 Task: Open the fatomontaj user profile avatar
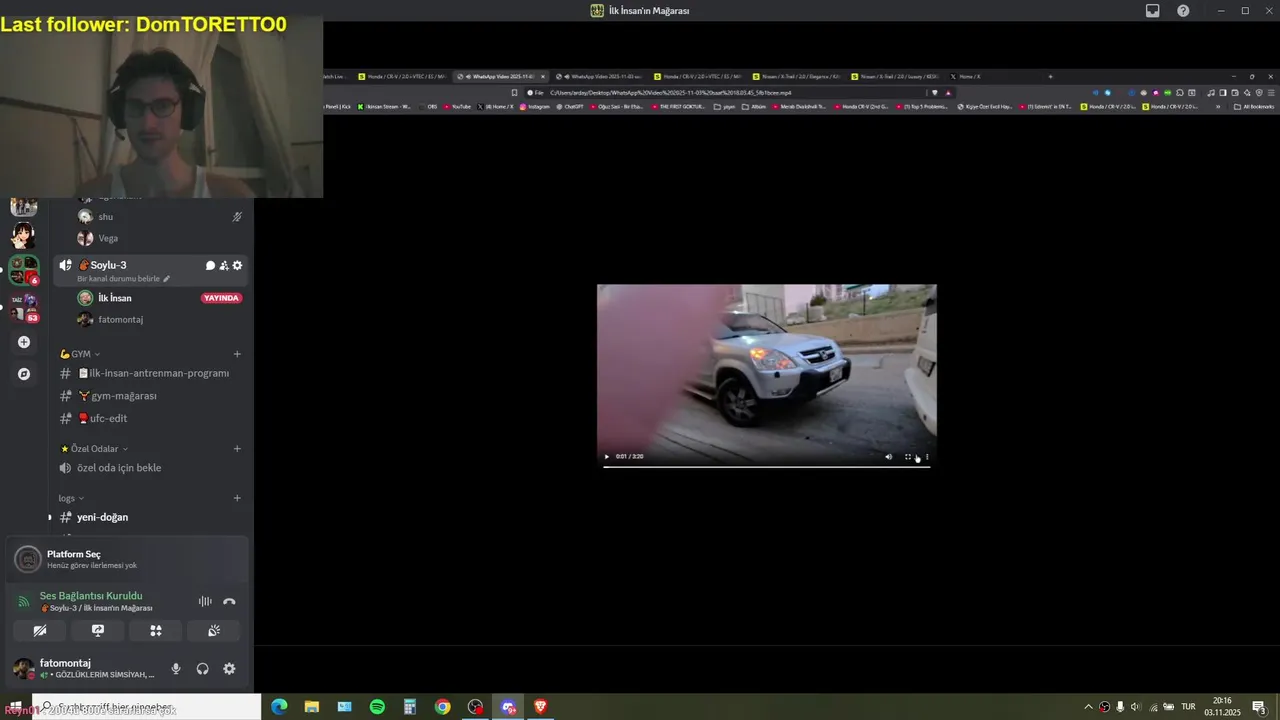[23, 669]
